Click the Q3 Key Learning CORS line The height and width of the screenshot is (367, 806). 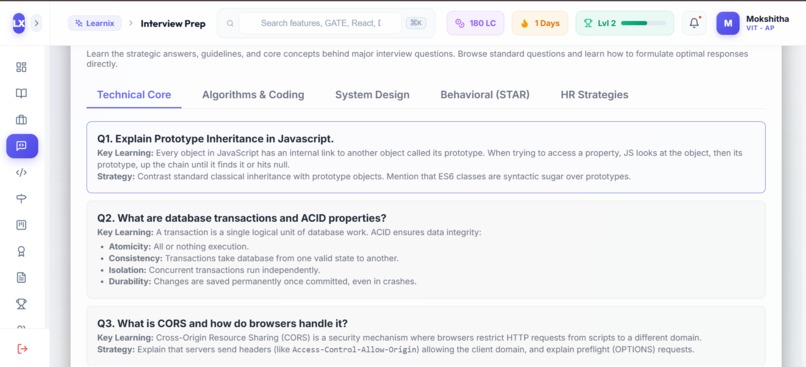[x=399, y=338]
